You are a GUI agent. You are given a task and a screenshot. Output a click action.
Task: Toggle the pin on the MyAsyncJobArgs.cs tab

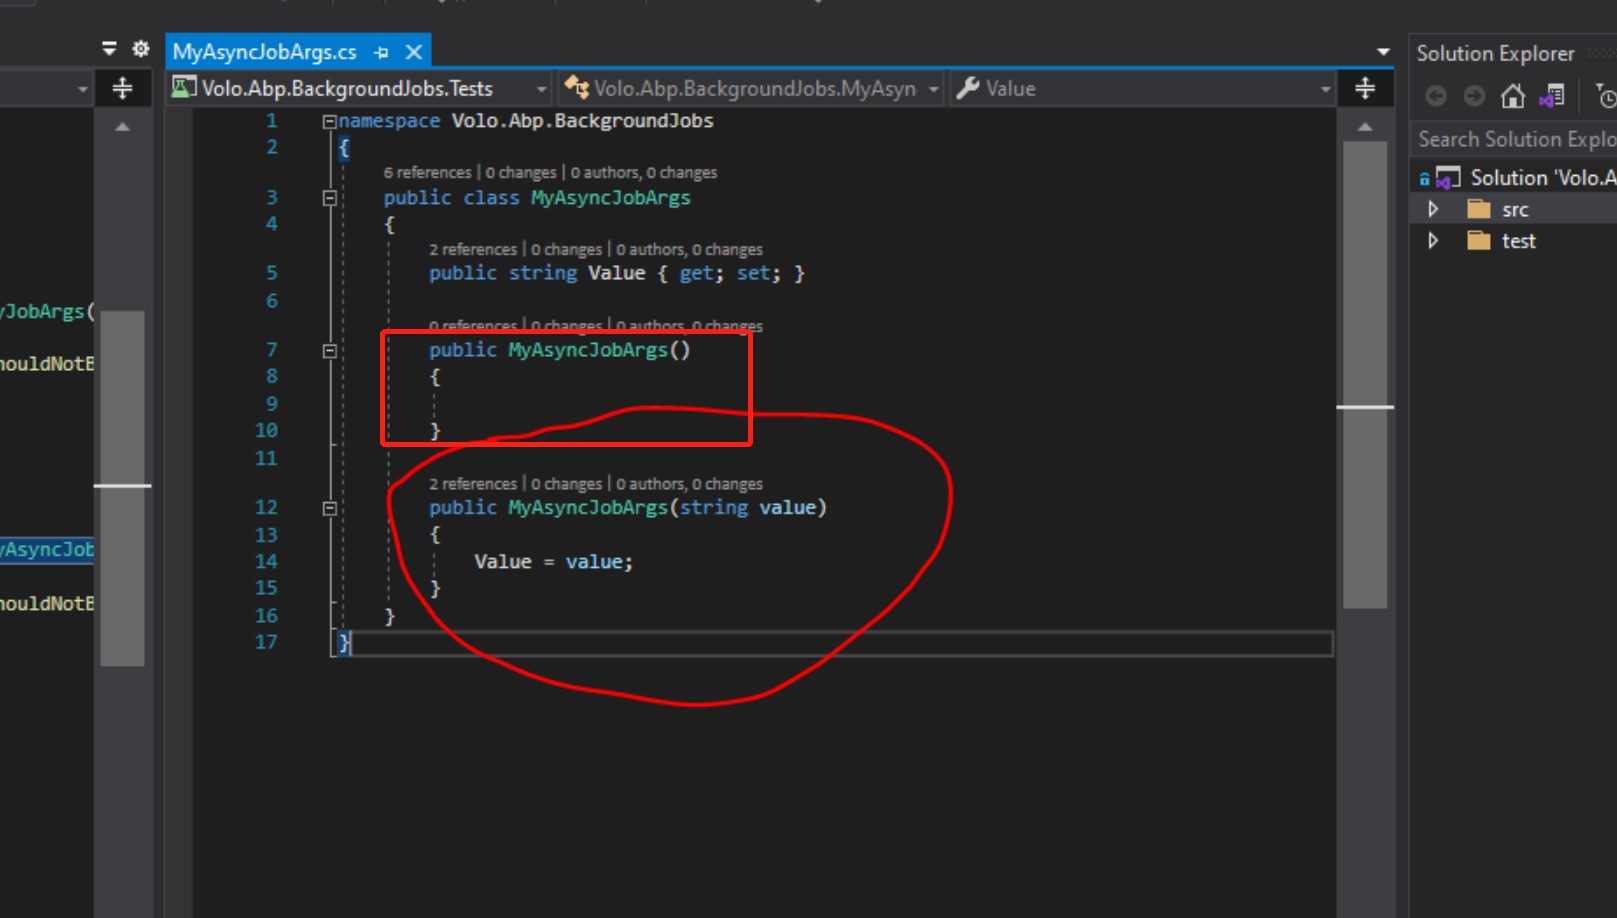point(381,52)
